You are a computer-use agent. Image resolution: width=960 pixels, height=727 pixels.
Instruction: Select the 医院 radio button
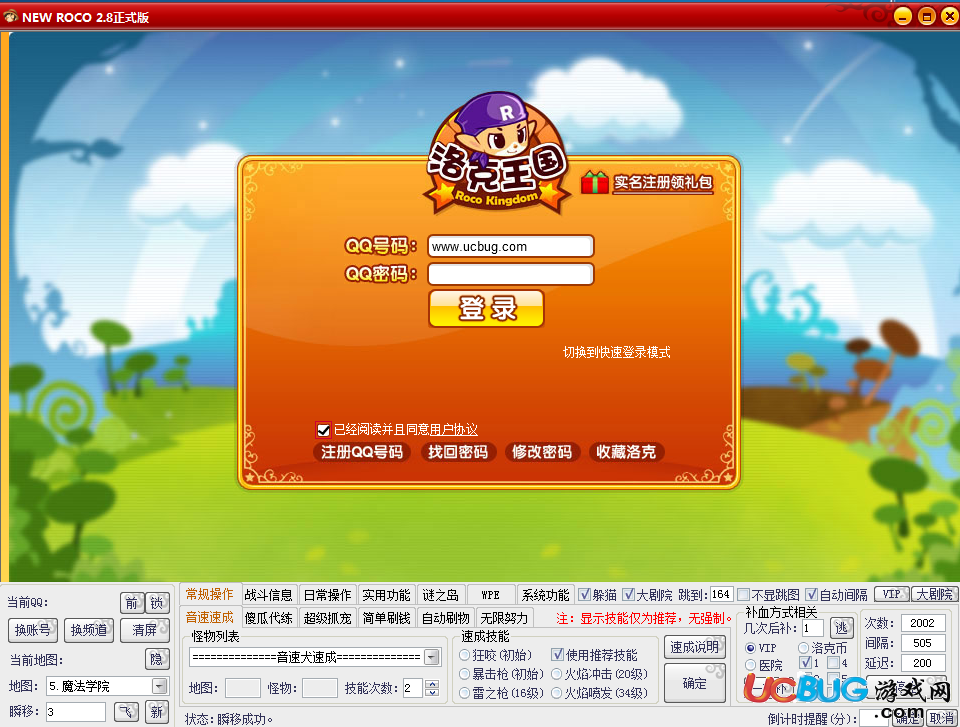[x=751, y=665]
